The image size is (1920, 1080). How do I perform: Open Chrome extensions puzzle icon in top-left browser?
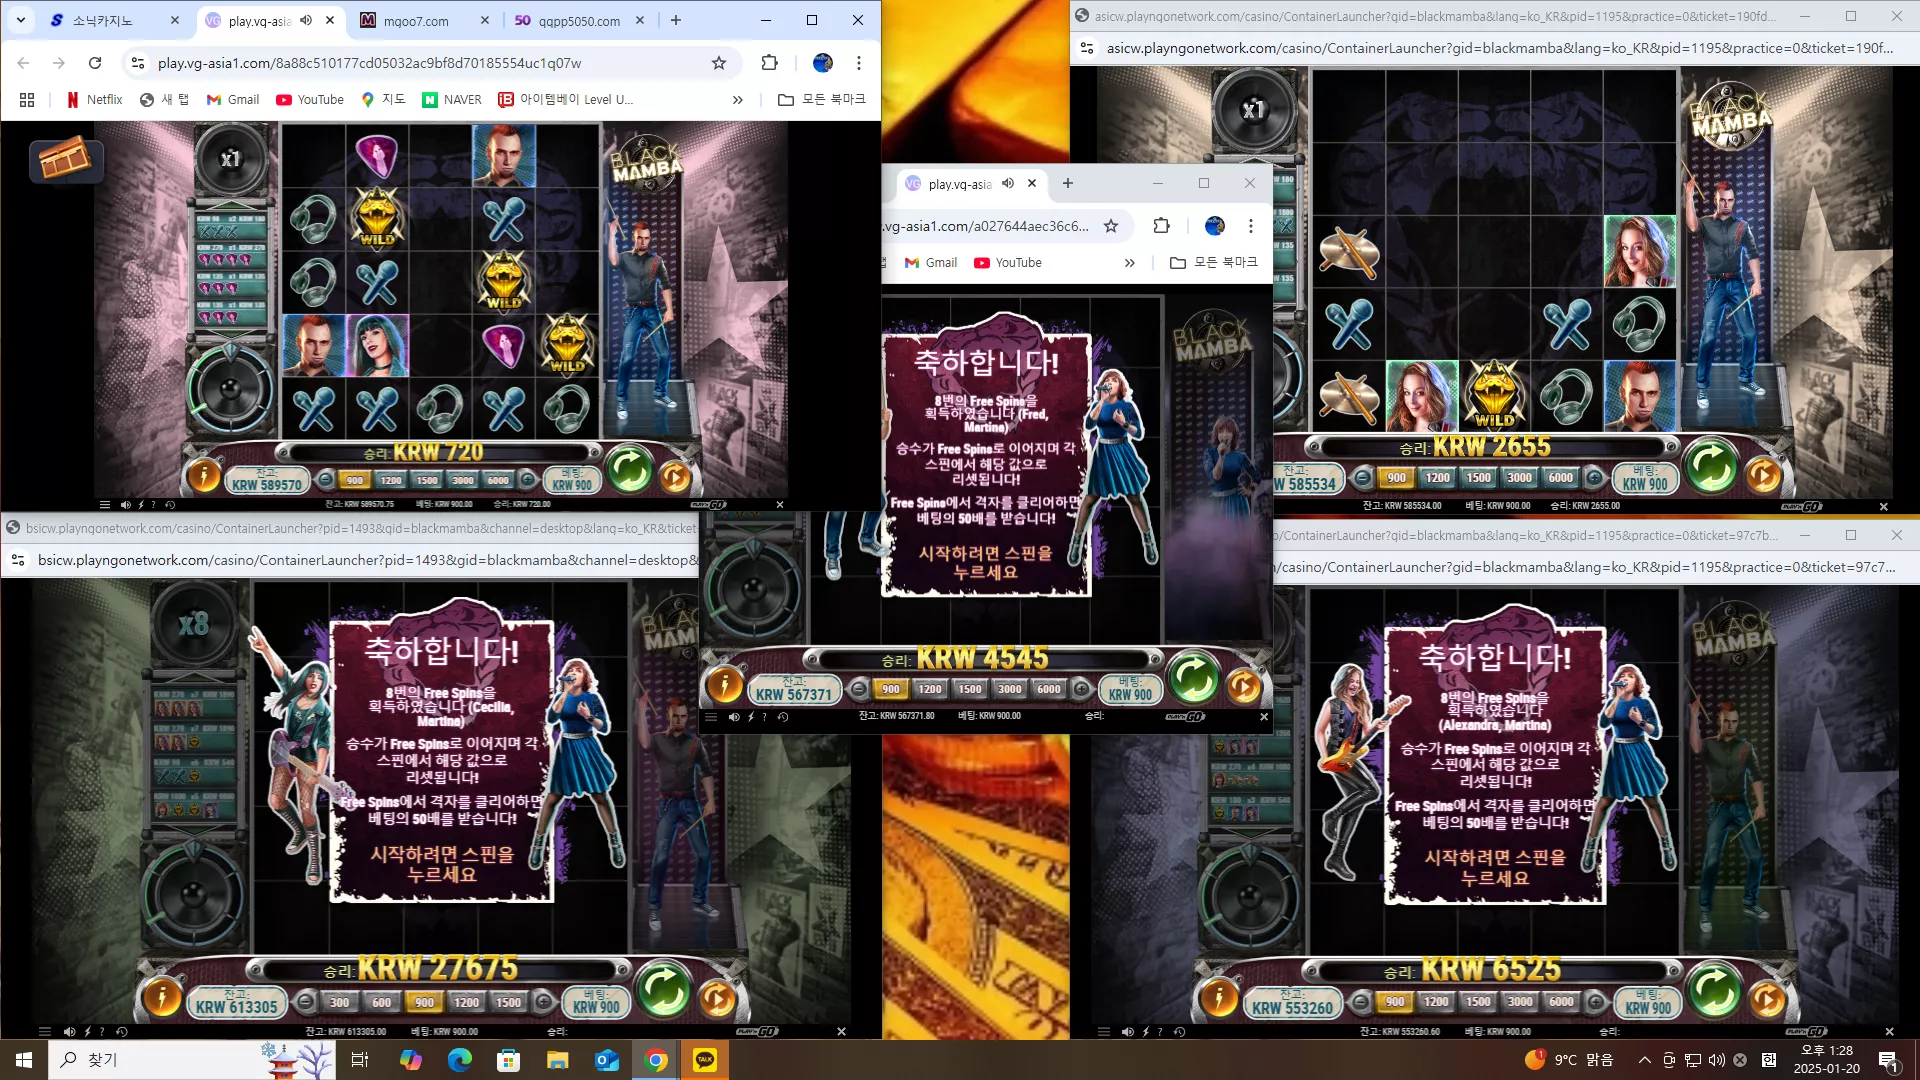pyautogui.click(x=769, y=63)
